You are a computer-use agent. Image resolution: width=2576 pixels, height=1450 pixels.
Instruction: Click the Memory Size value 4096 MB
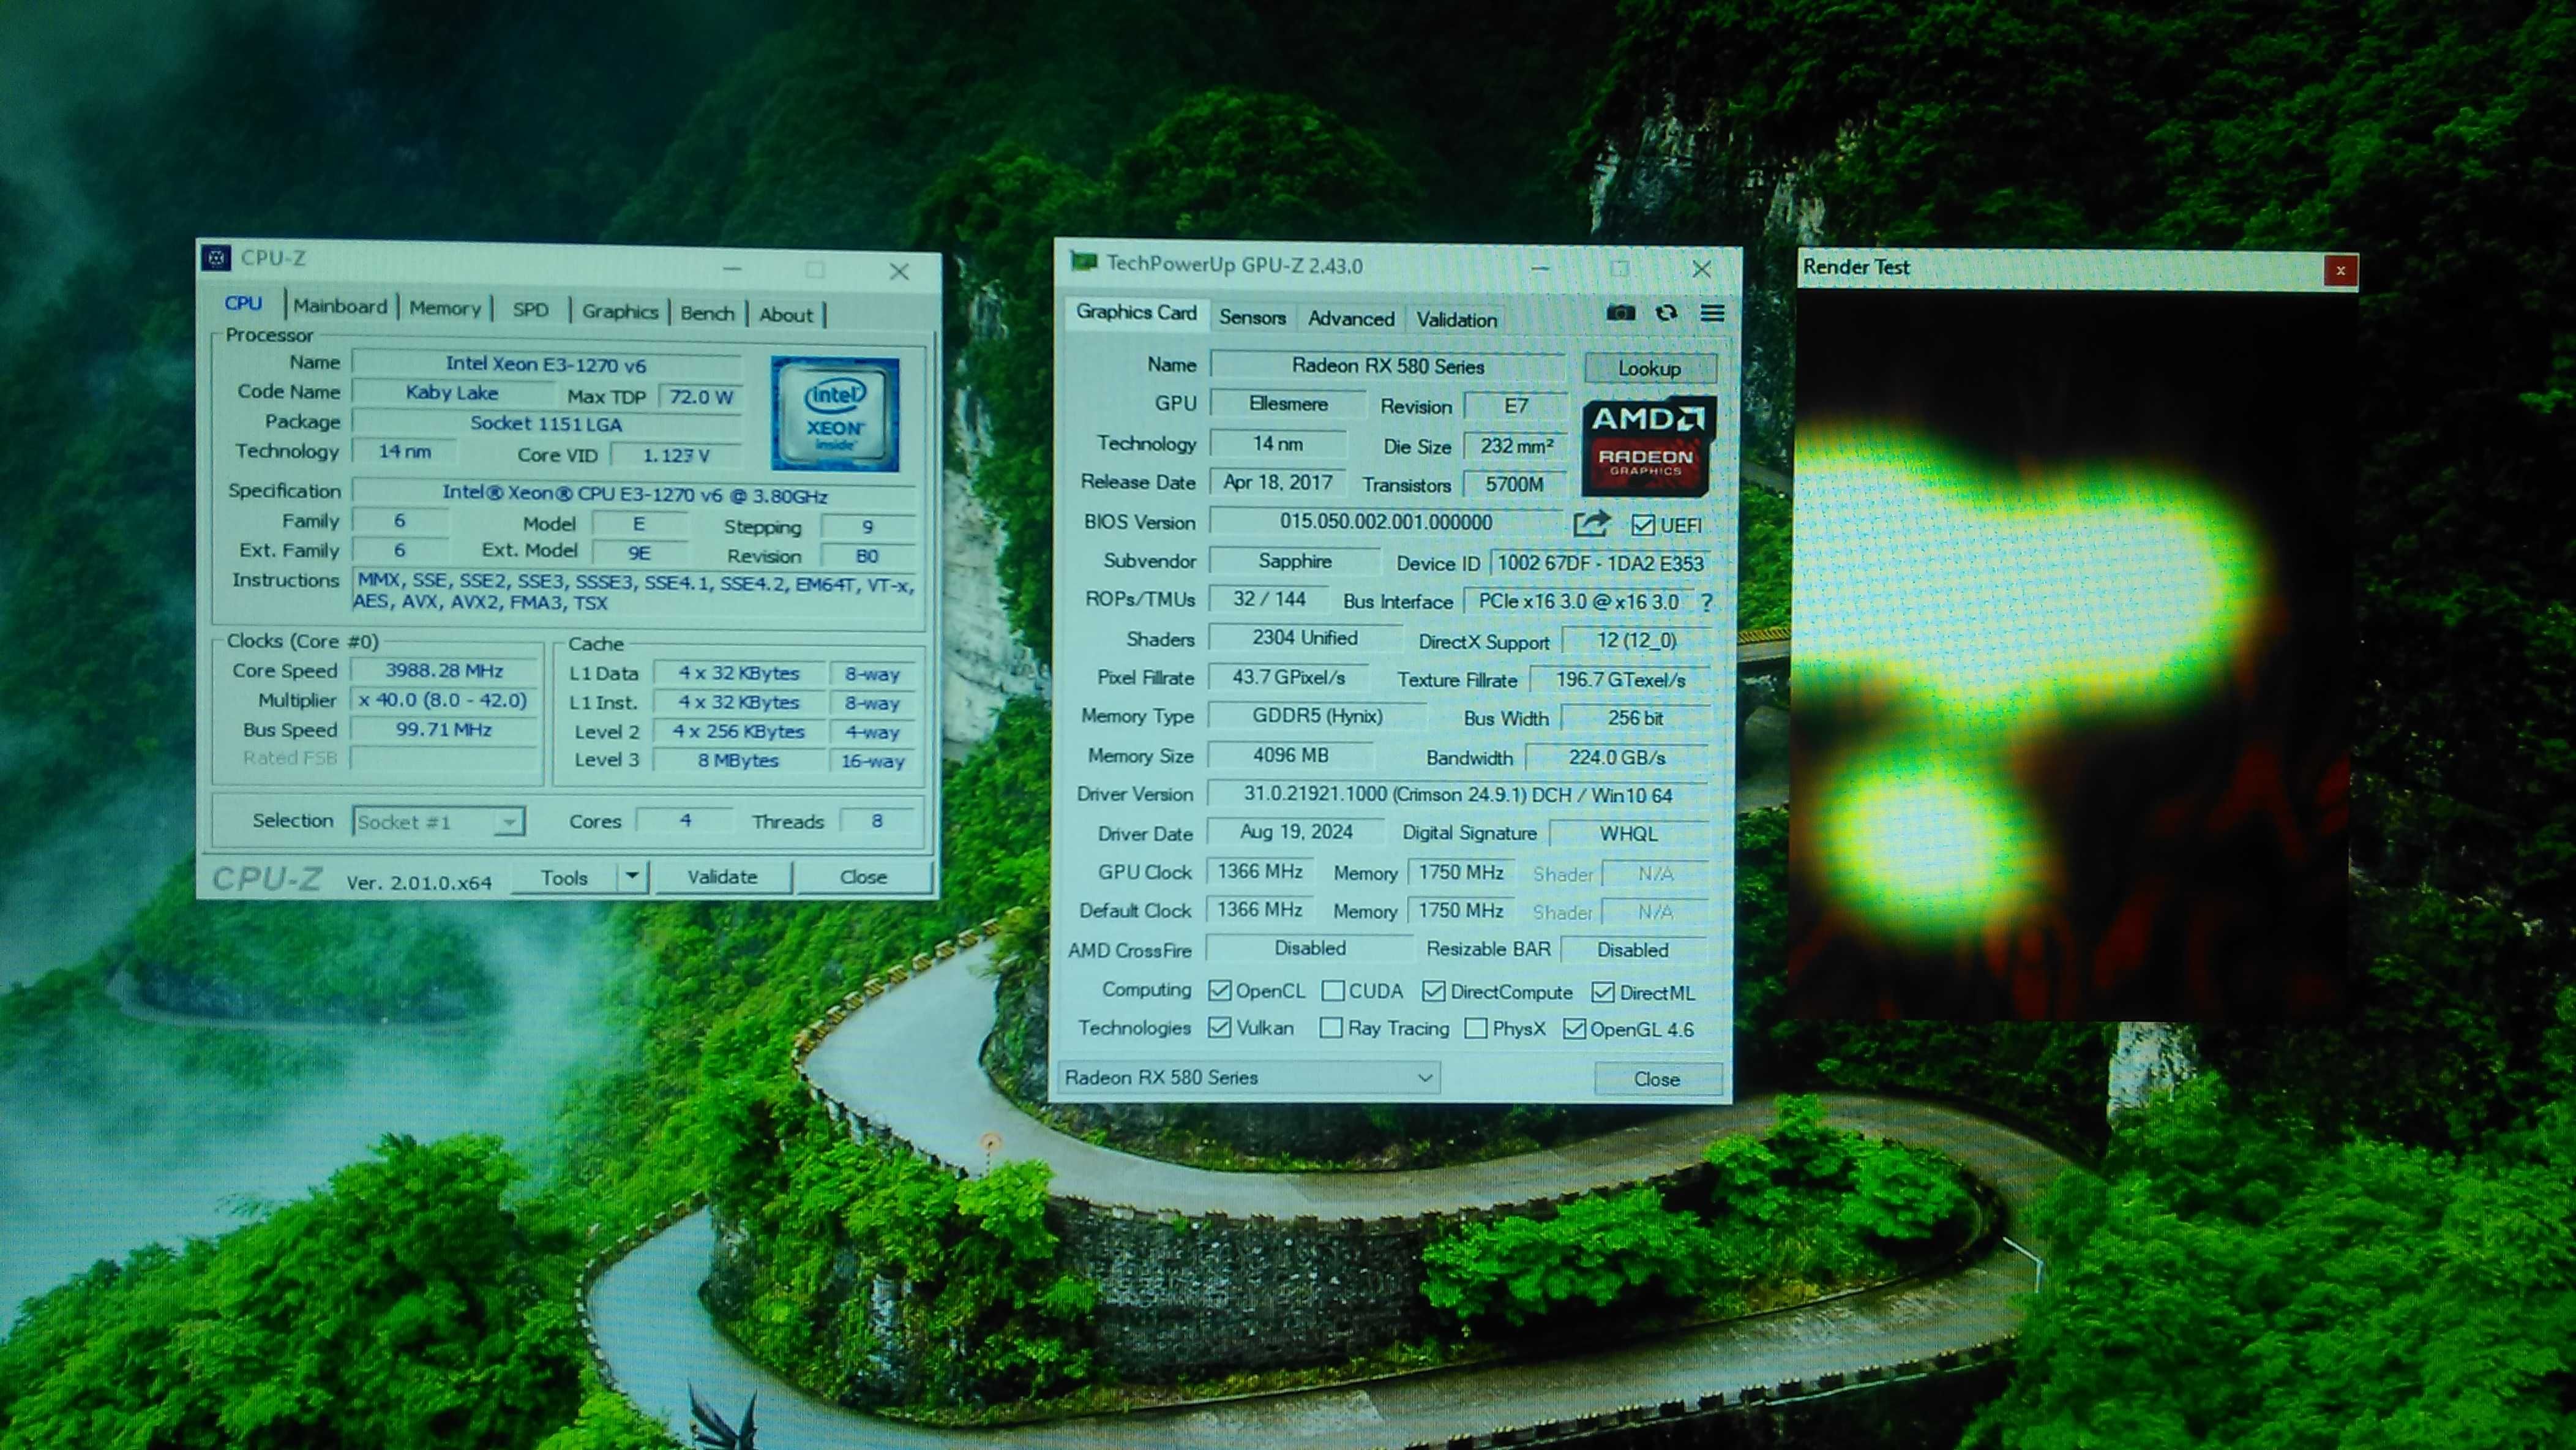click(x=1291, y=755)
